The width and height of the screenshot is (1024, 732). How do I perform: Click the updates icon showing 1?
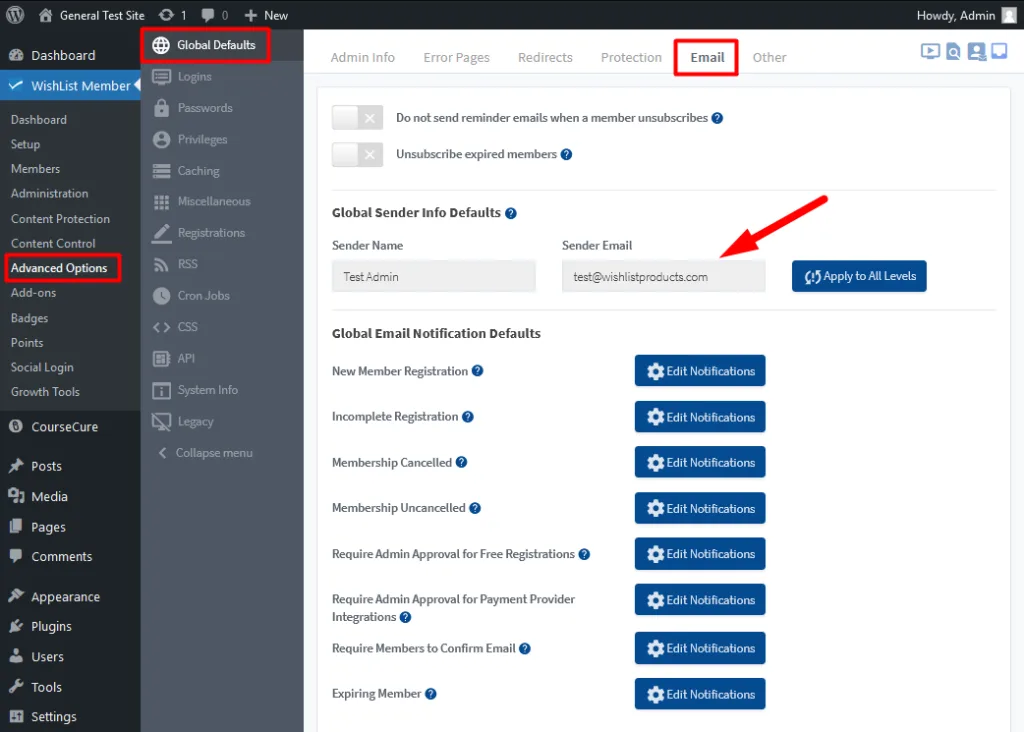(x=172, y=15)
